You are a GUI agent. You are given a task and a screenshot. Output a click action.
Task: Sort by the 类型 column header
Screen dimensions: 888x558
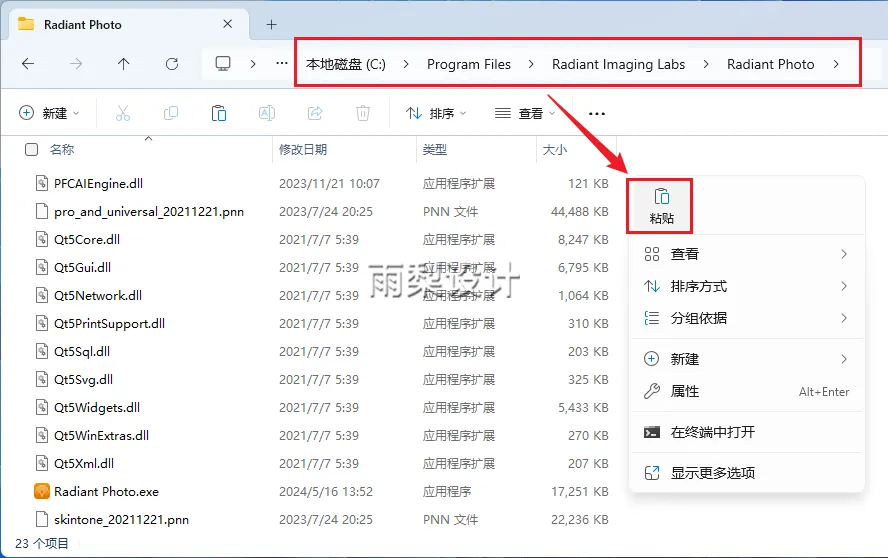[x=435, y=150]
